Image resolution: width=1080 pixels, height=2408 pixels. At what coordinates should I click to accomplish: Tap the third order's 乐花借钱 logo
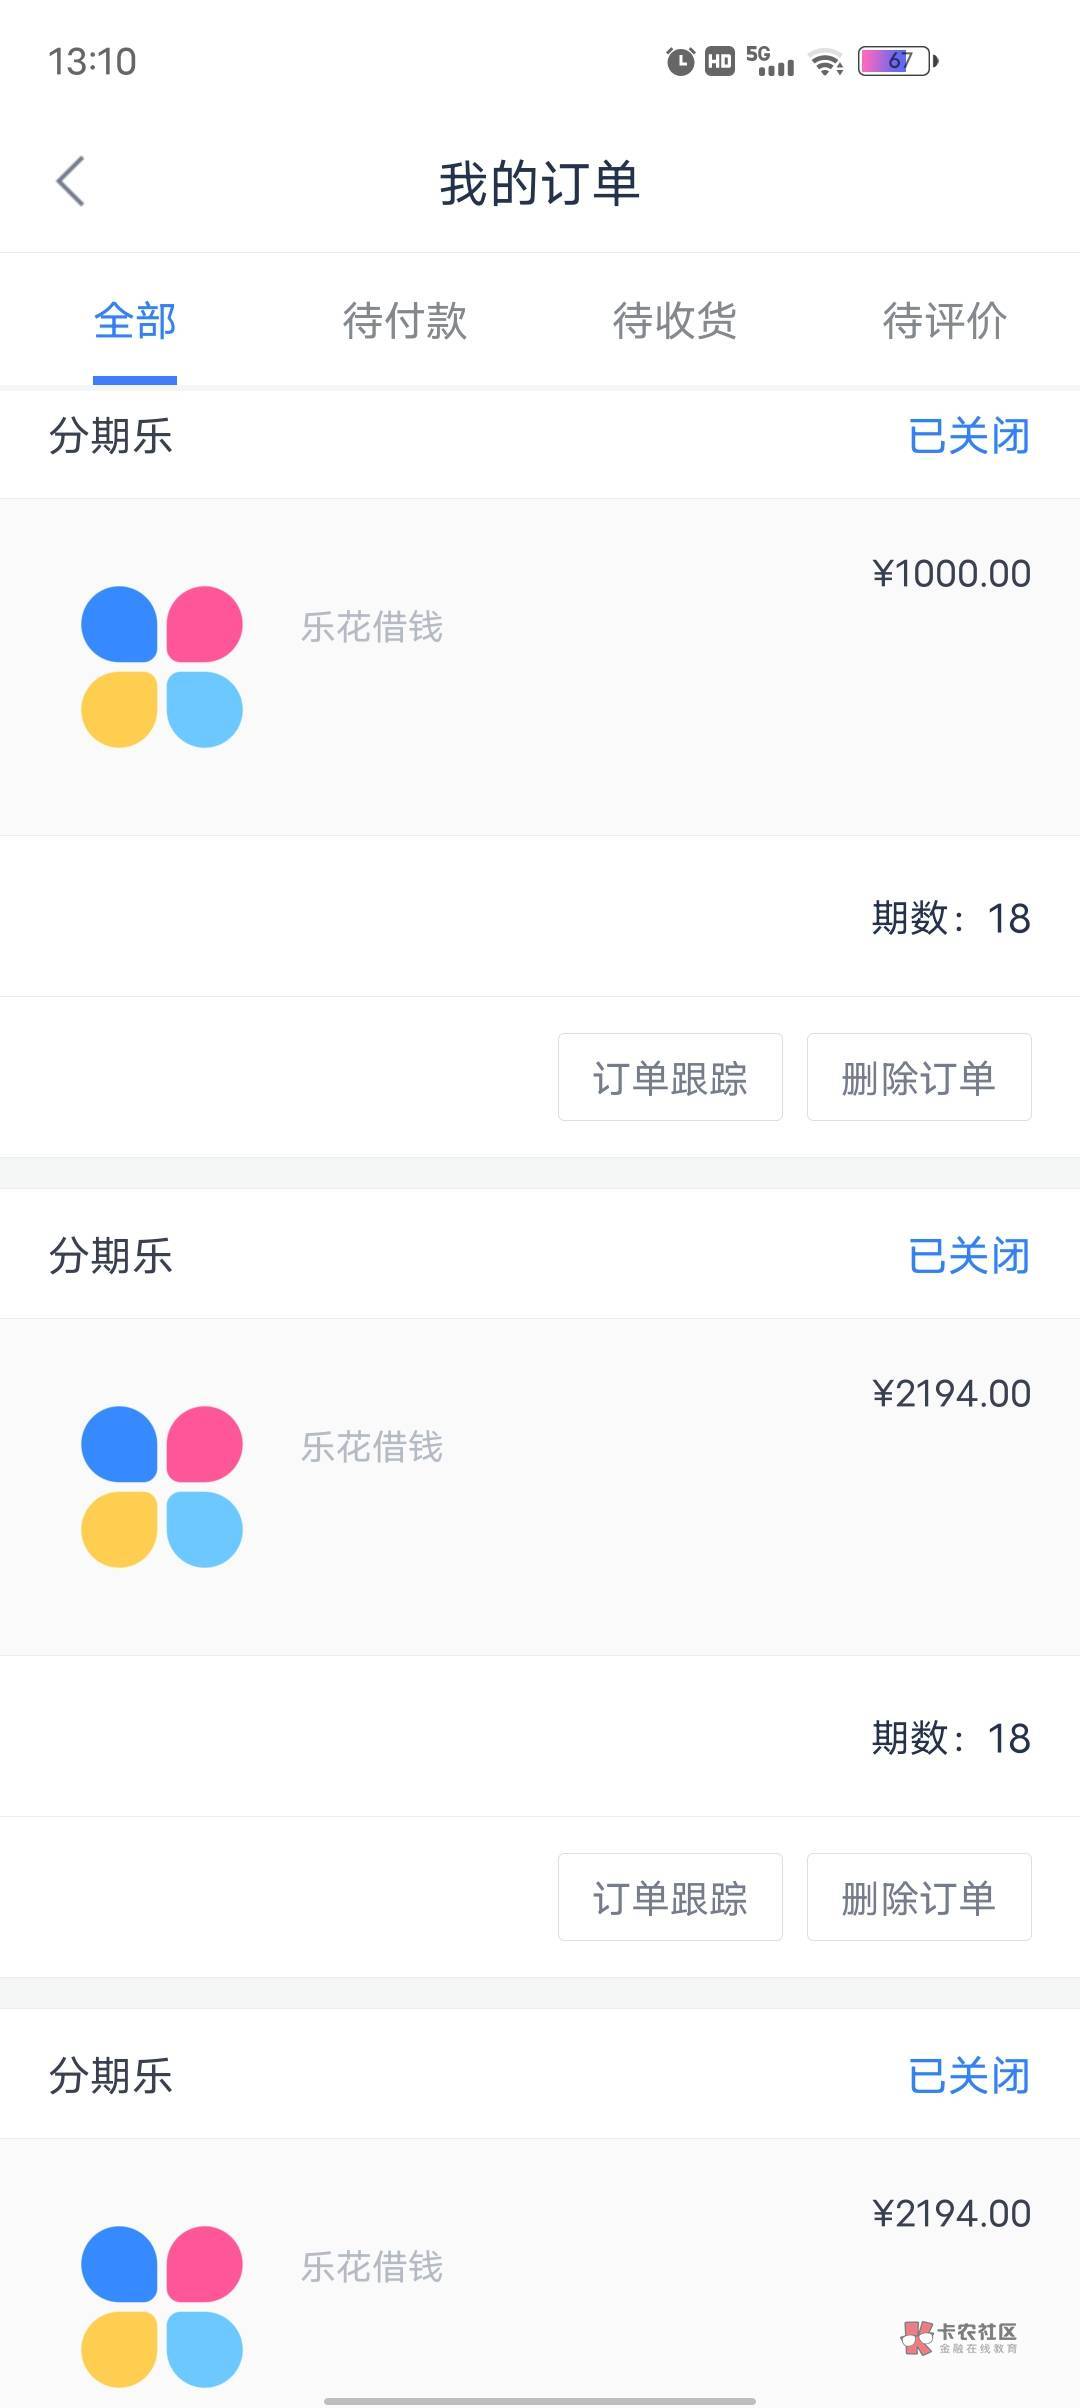[162, 2306]
